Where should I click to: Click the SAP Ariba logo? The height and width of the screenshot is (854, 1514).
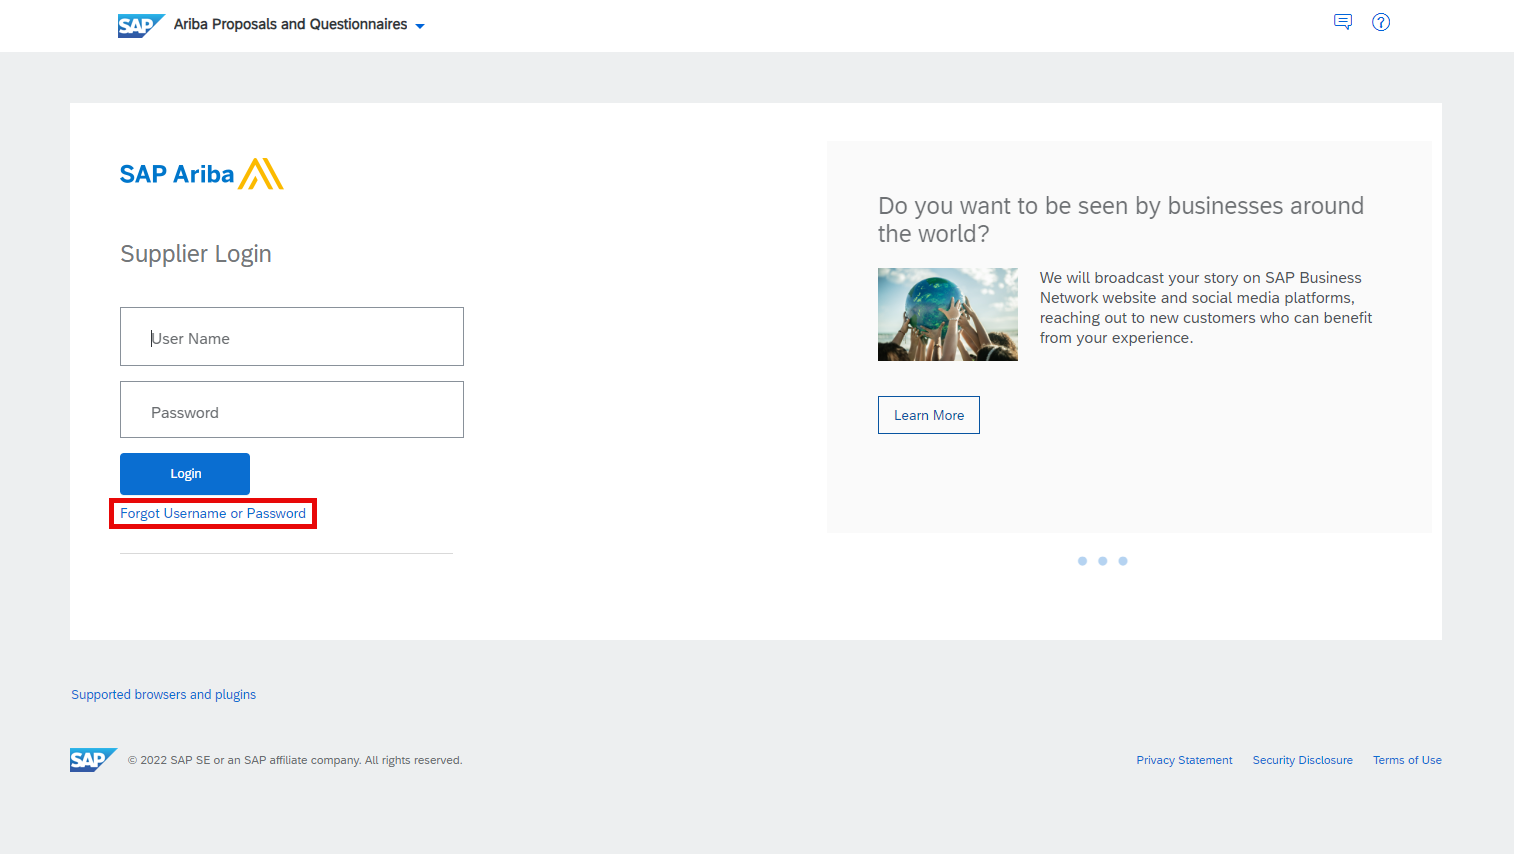point(201,174)
